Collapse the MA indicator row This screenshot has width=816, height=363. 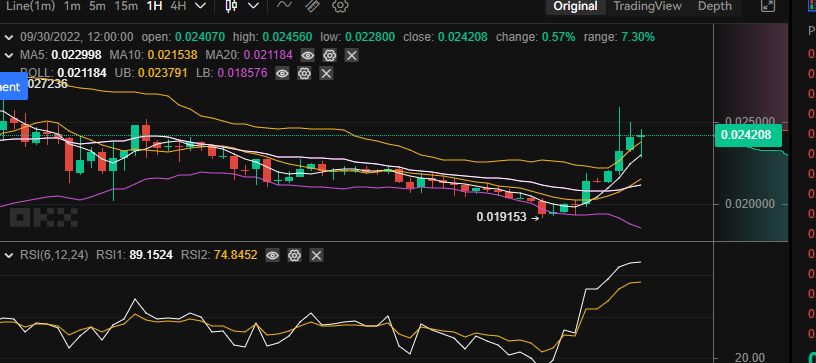(9, 55)
